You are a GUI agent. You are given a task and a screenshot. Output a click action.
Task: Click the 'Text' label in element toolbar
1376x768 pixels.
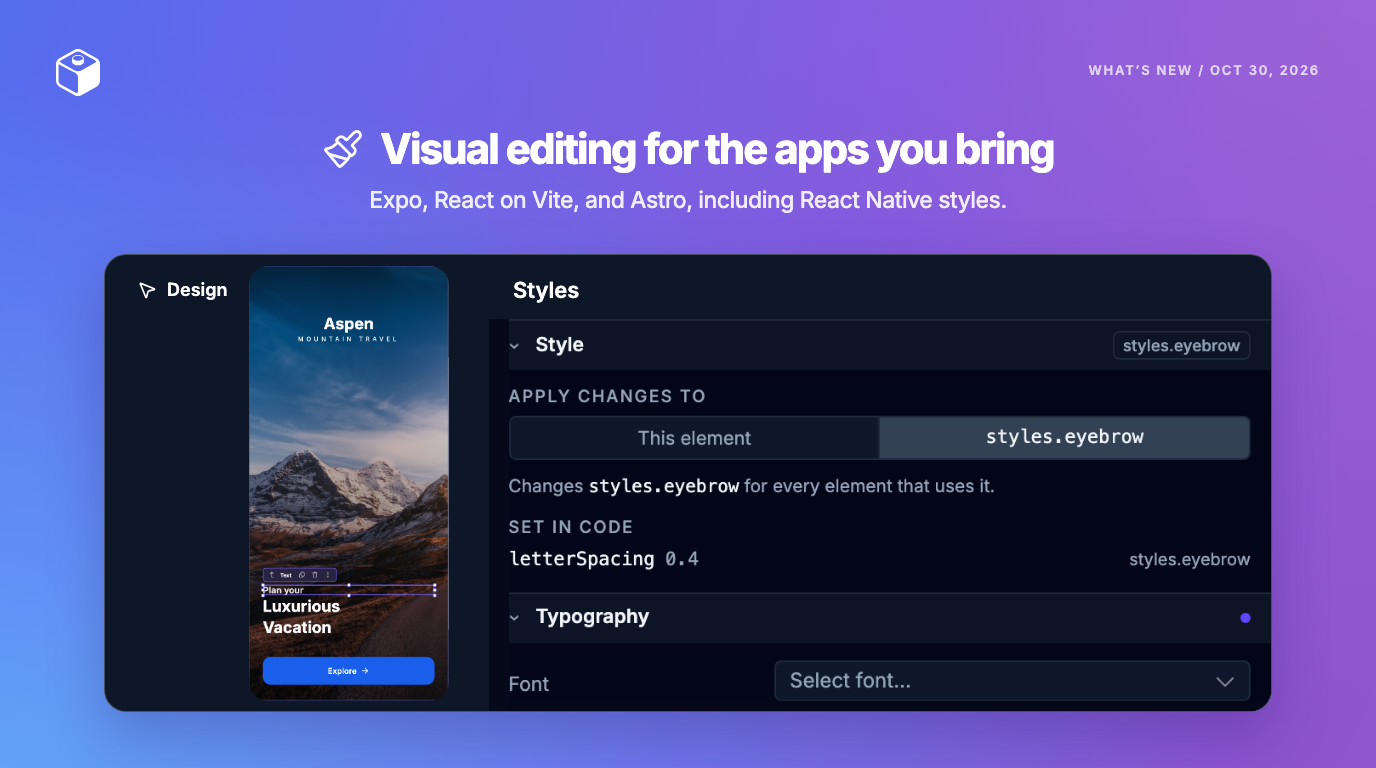pos(286,575)
